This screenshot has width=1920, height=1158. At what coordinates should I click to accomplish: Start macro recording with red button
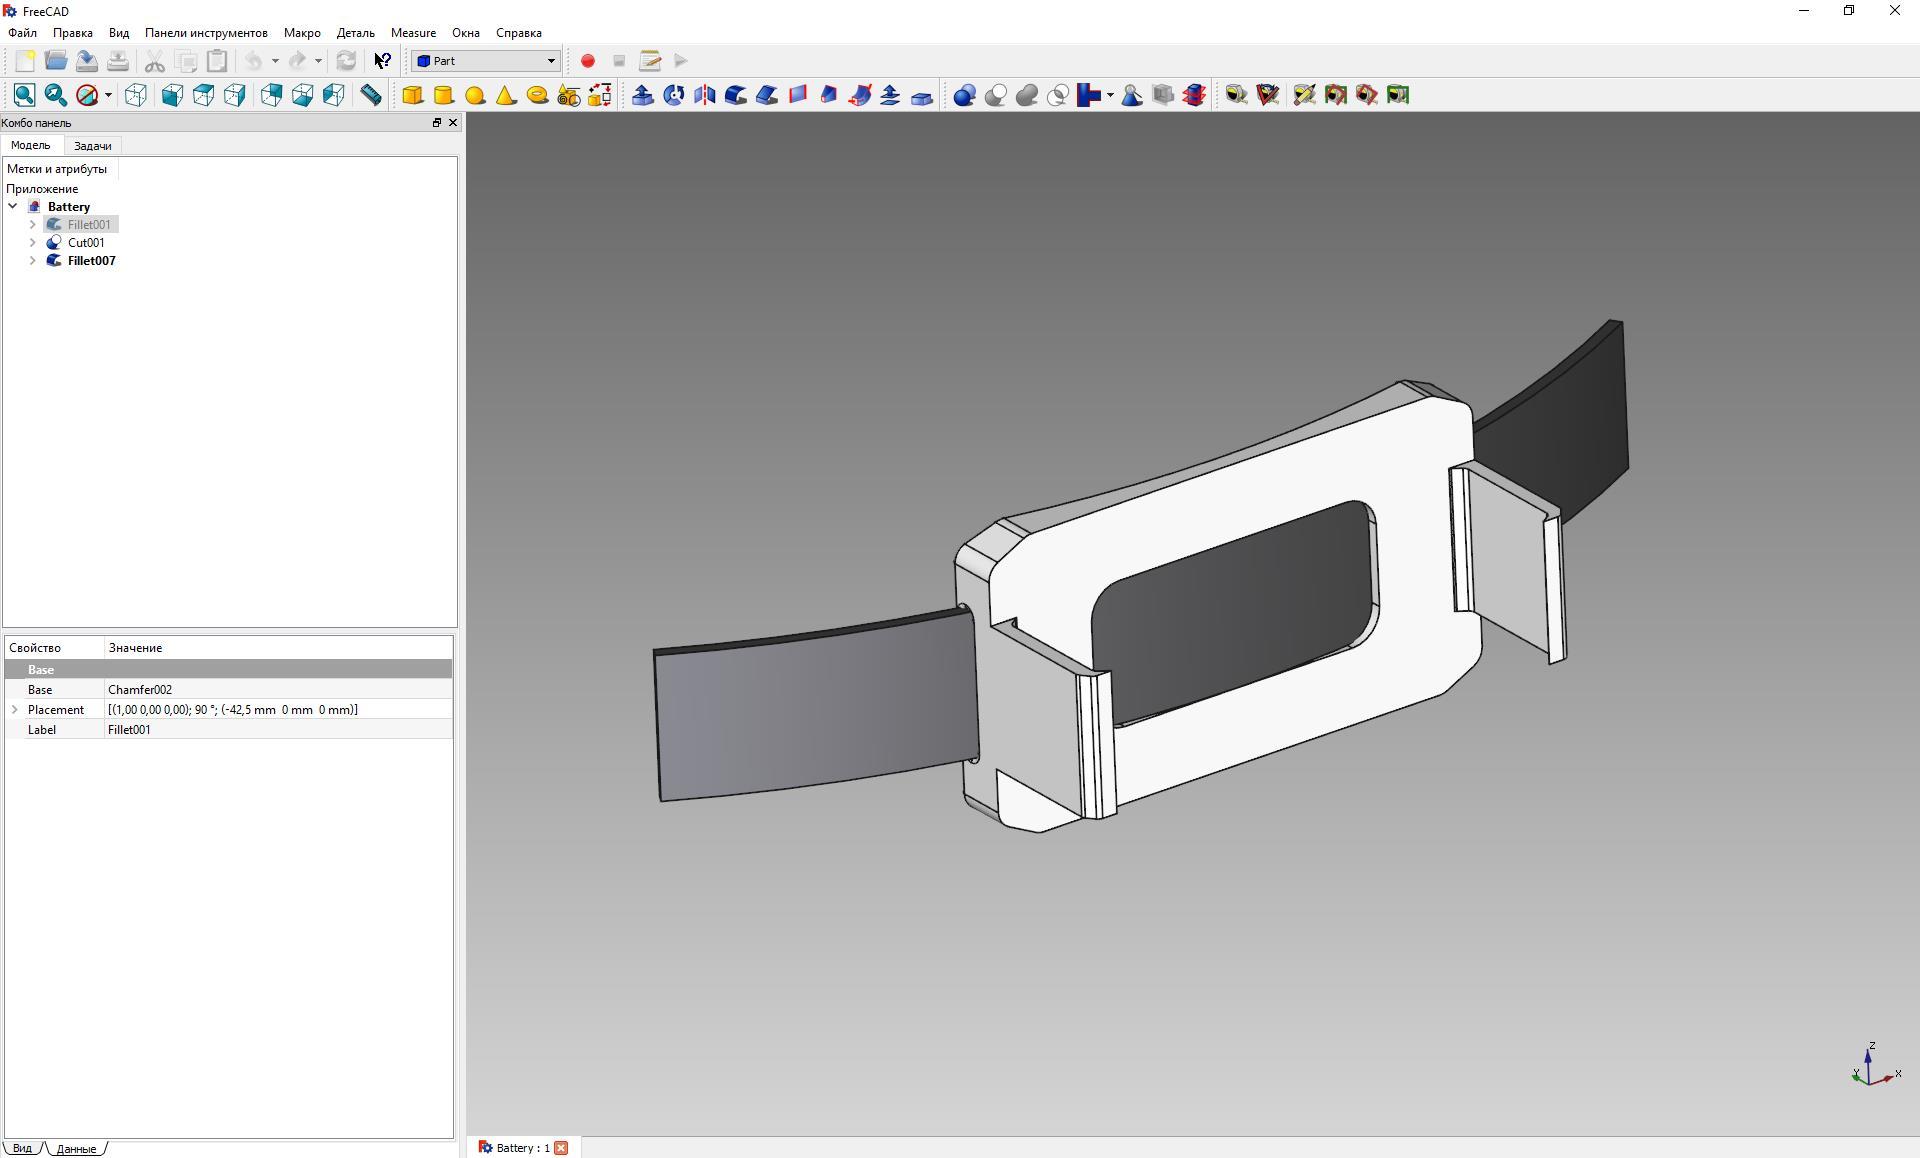tap(588, 61)
